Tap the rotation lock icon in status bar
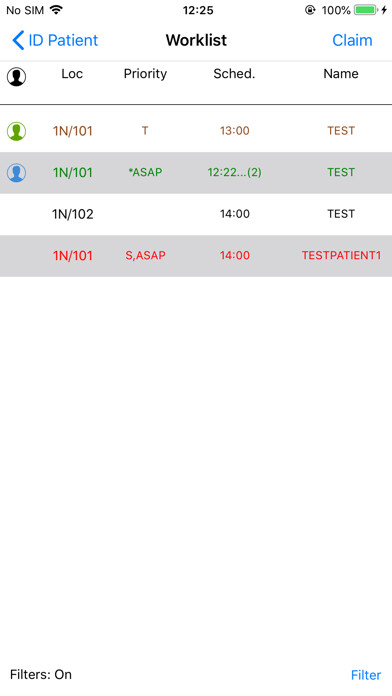 (x=310, y=10)
